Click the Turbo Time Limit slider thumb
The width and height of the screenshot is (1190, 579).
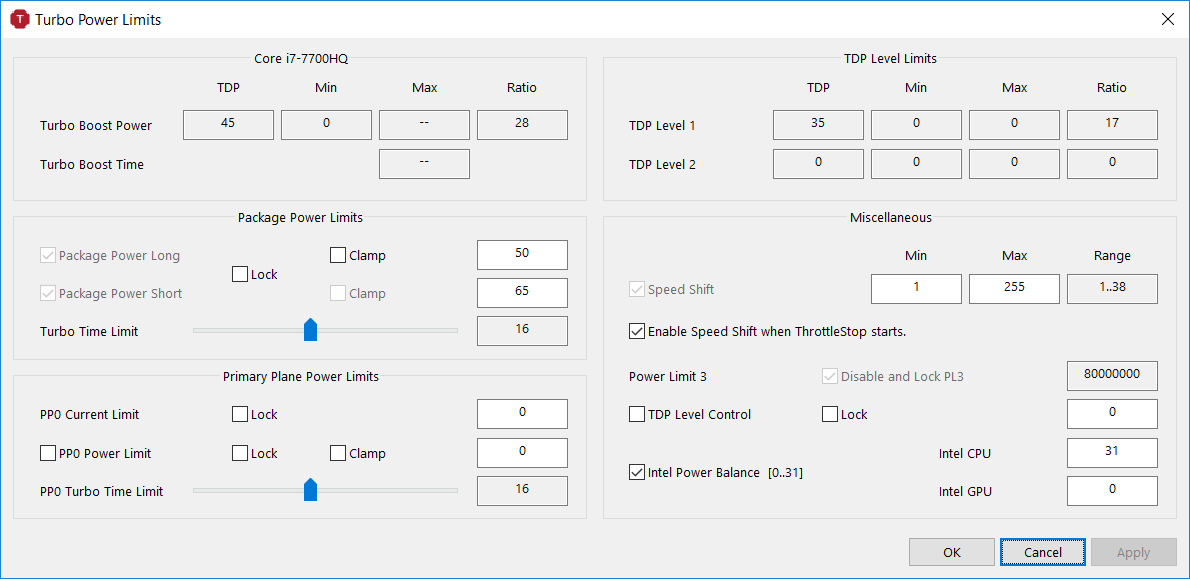pyautogui.click(x=310, y=330)
